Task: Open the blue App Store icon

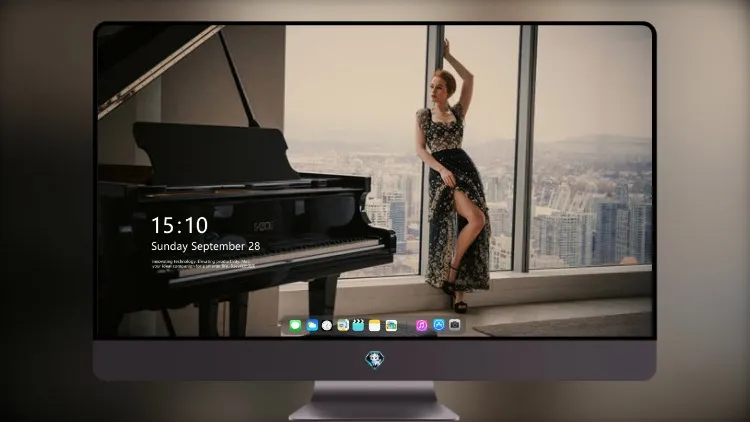Action: (439, 325)
